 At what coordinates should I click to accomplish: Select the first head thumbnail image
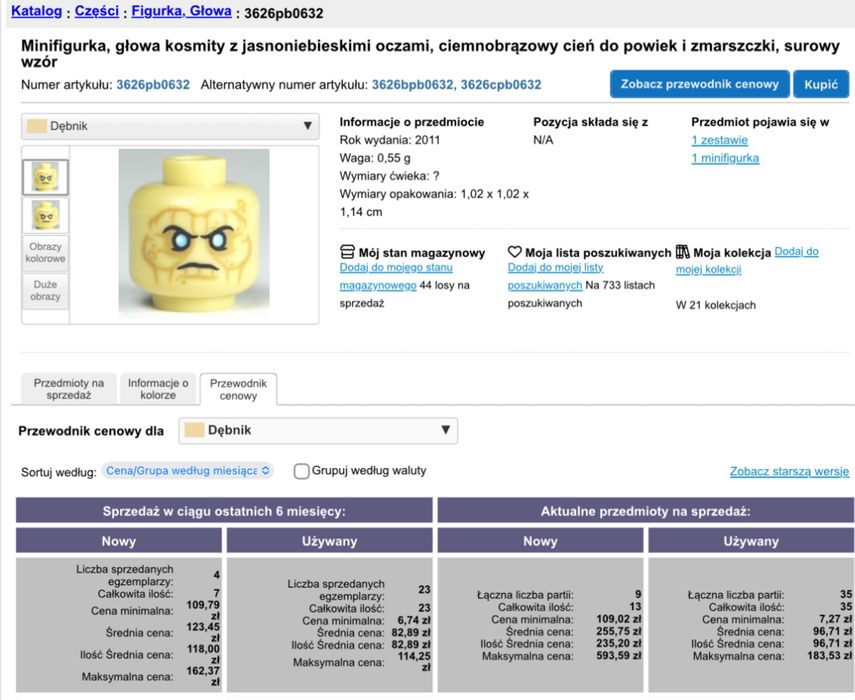point(45,177)
